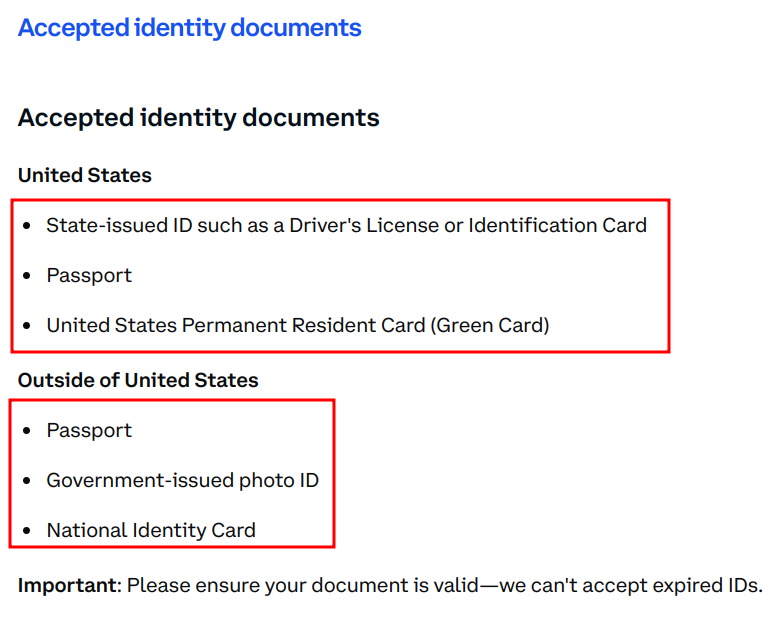The width and height of the screenshot is (779, 626).
Task: Click the bullet before National Identity Card
Action: click(27, 532)
